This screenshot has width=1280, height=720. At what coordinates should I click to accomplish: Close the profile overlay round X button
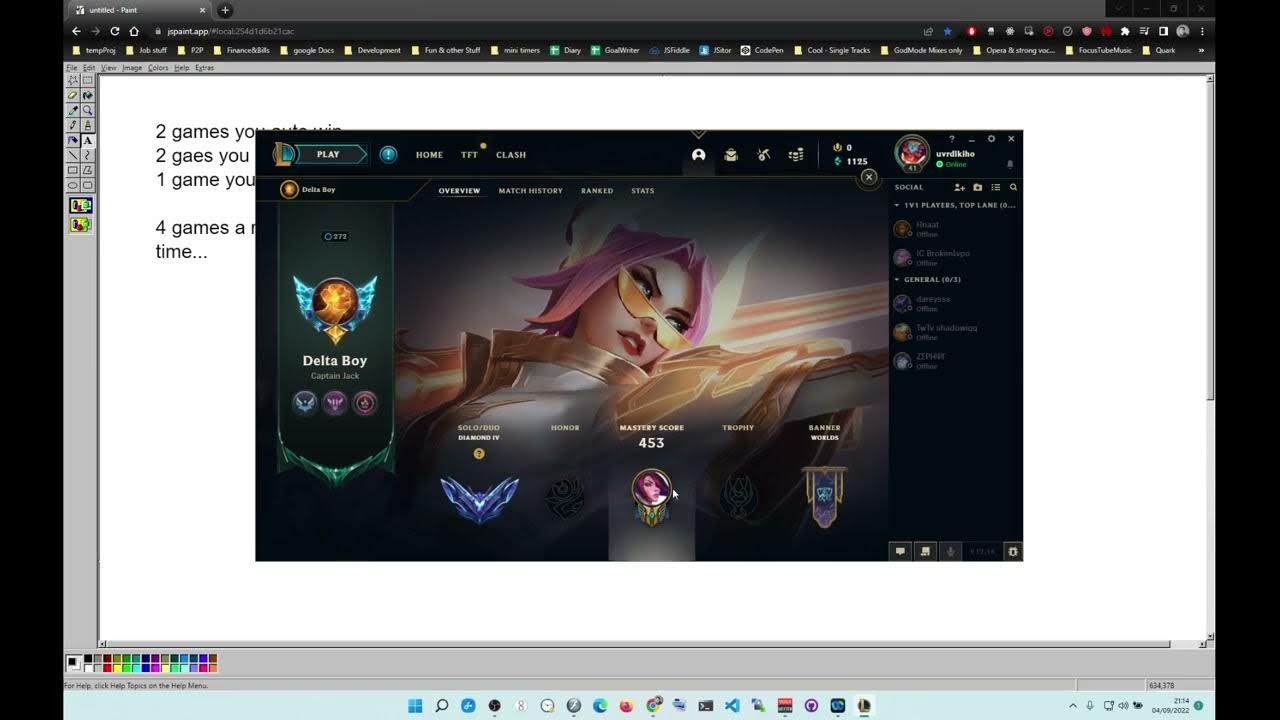point(869,177)
